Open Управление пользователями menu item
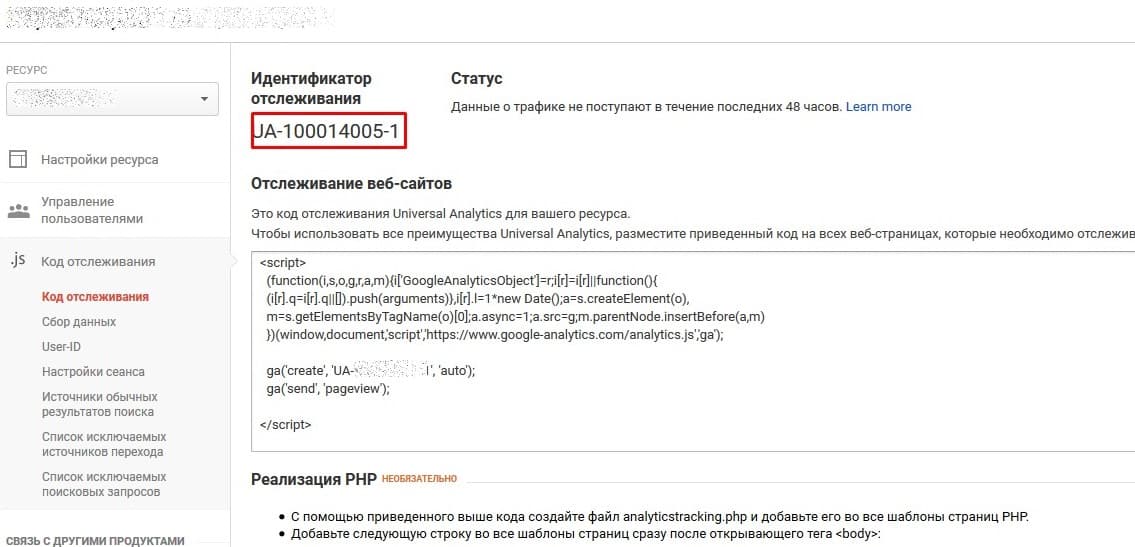Viewport: 1135px width, 547px height. point(92,211)
